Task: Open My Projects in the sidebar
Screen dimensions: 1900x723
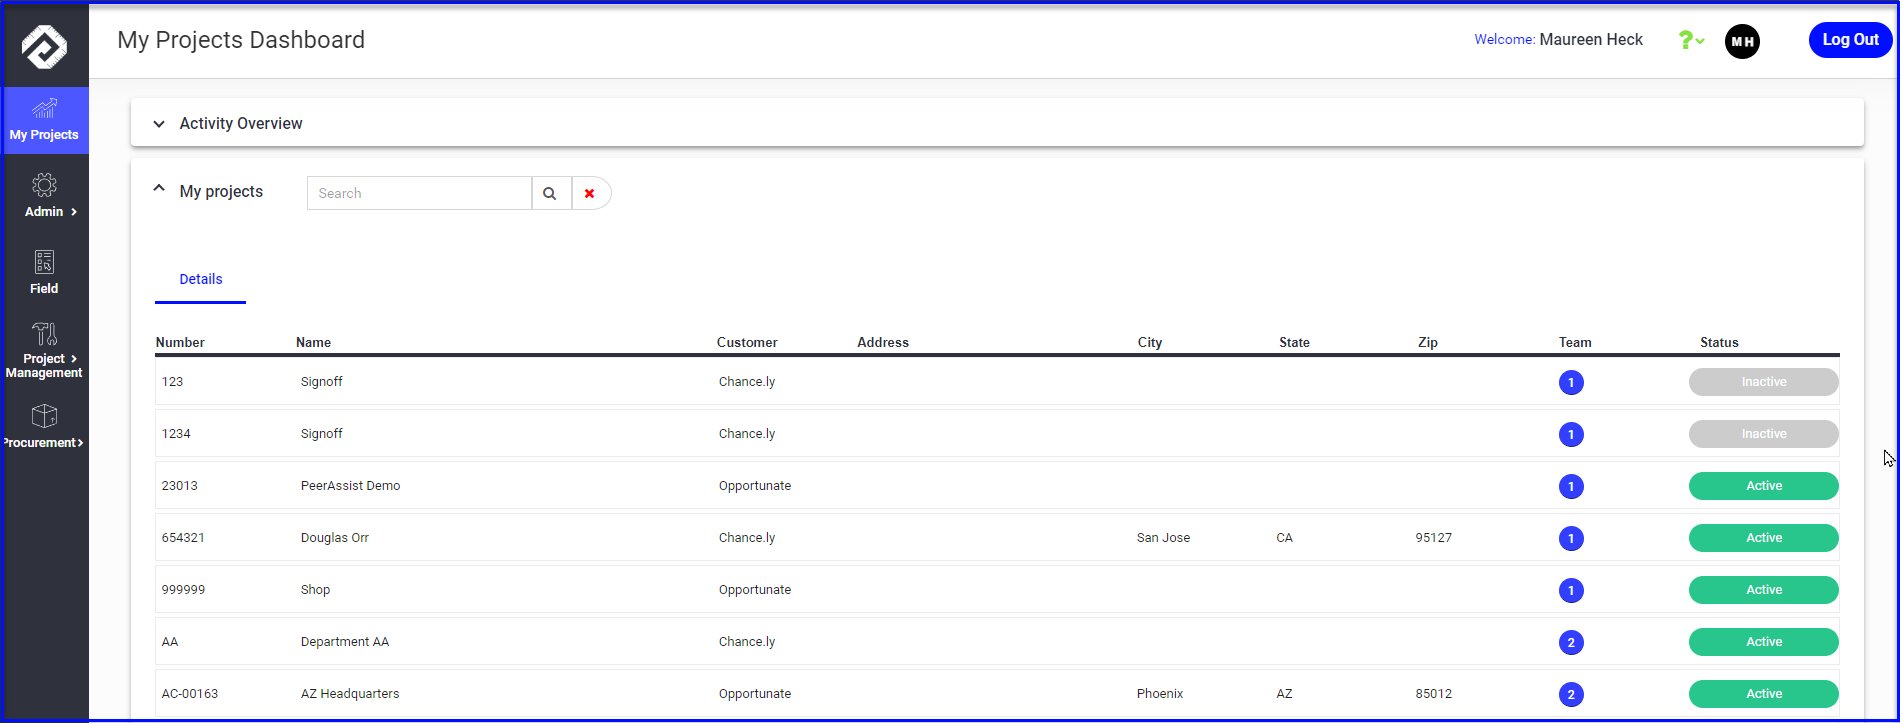Action: (44, 120)
